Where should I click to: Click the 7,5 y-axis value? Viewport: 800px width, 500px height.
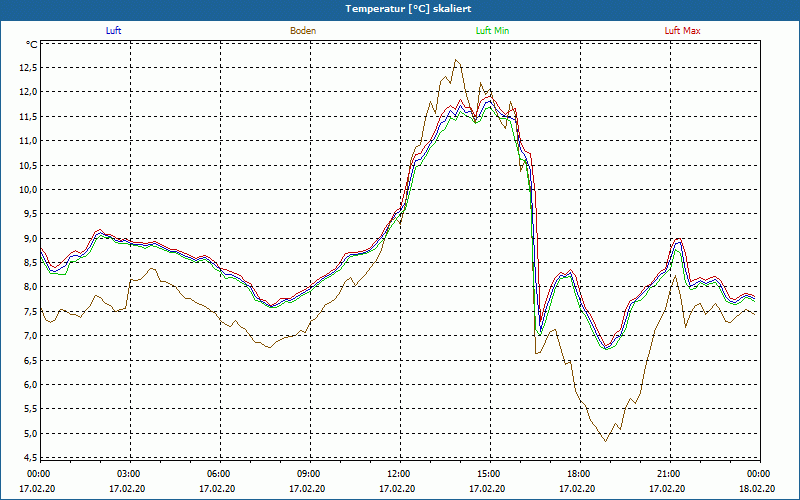pos(29,311)
